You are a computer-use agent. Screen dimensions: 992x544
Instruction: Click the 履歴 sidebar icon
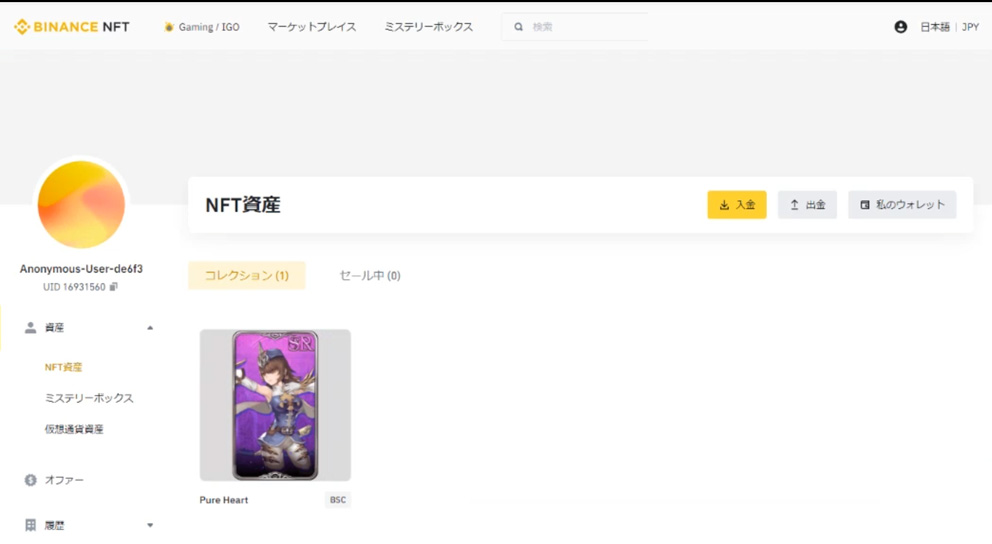coord(30,525)
